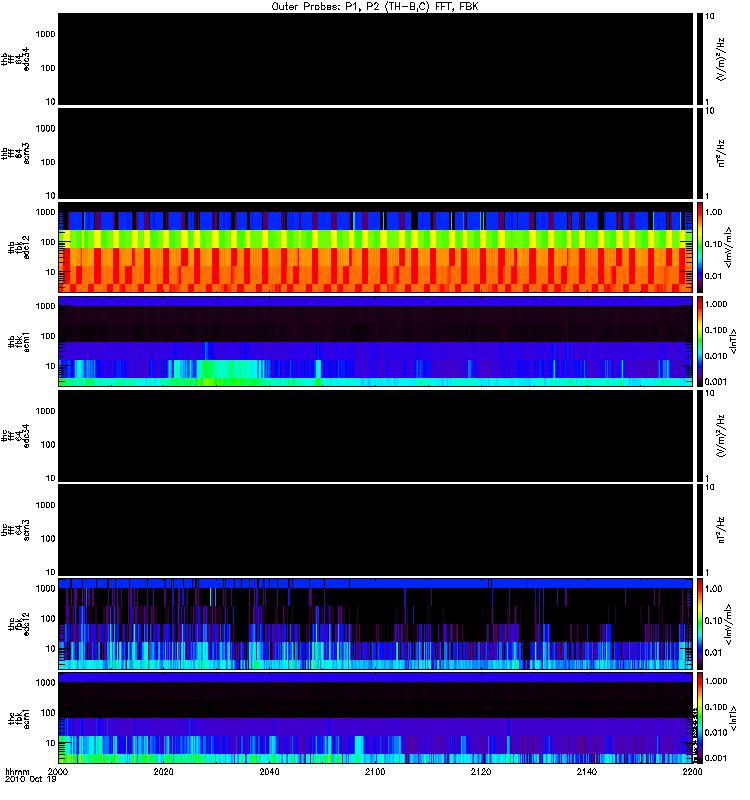The width and height of the screenshot is (750, 800).
Task: Pick the rainbow colorbar of thb fbk scm1
Action: coord(699,341)
